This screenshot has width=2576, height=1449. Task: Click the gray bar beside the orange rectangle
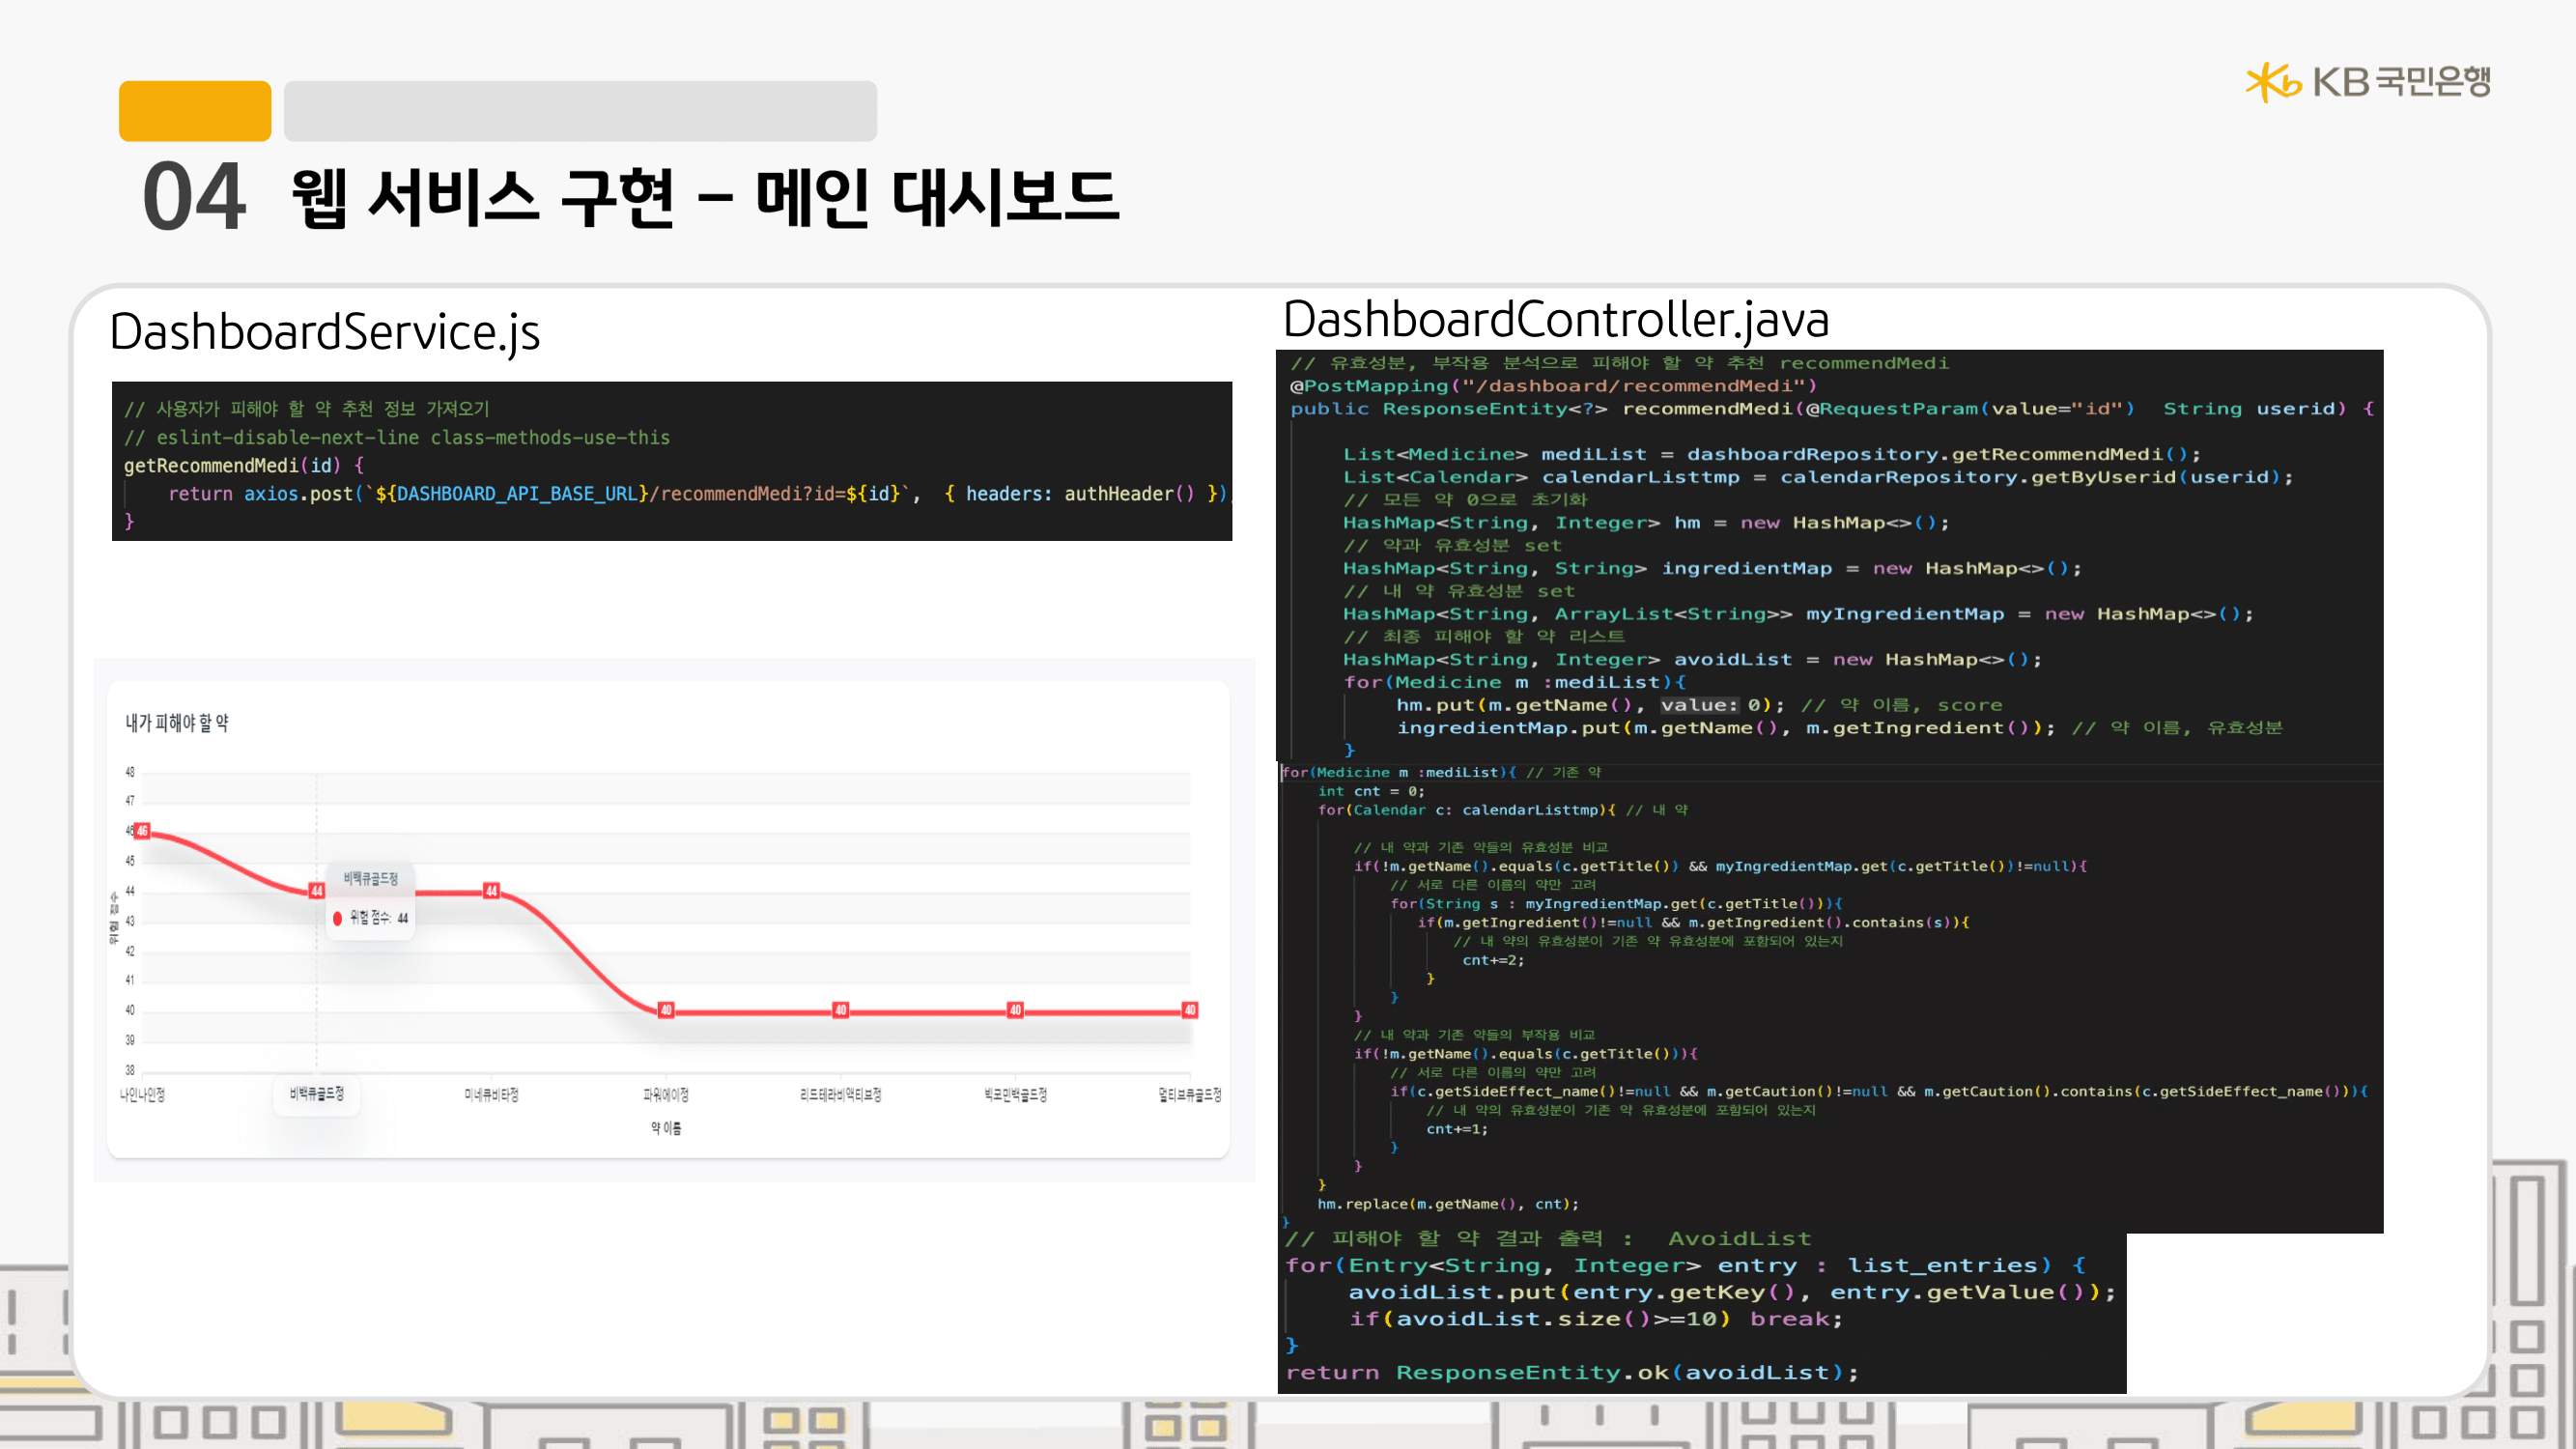point(580,110)
